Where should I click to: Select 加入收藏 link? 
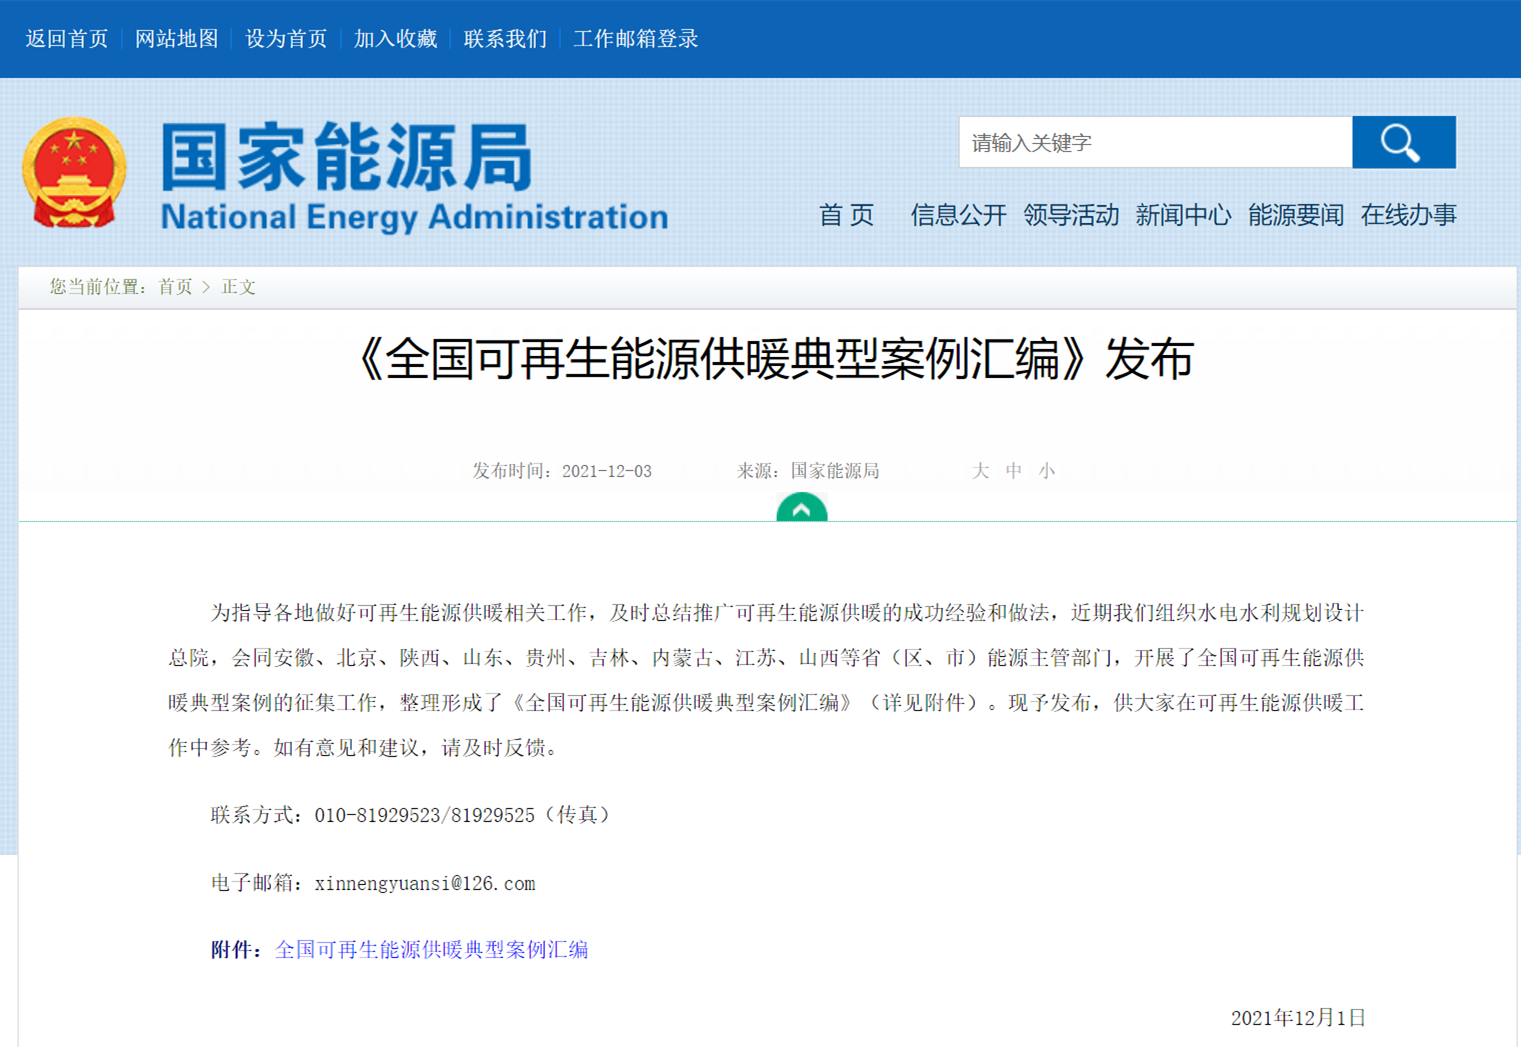coord(395,39)
